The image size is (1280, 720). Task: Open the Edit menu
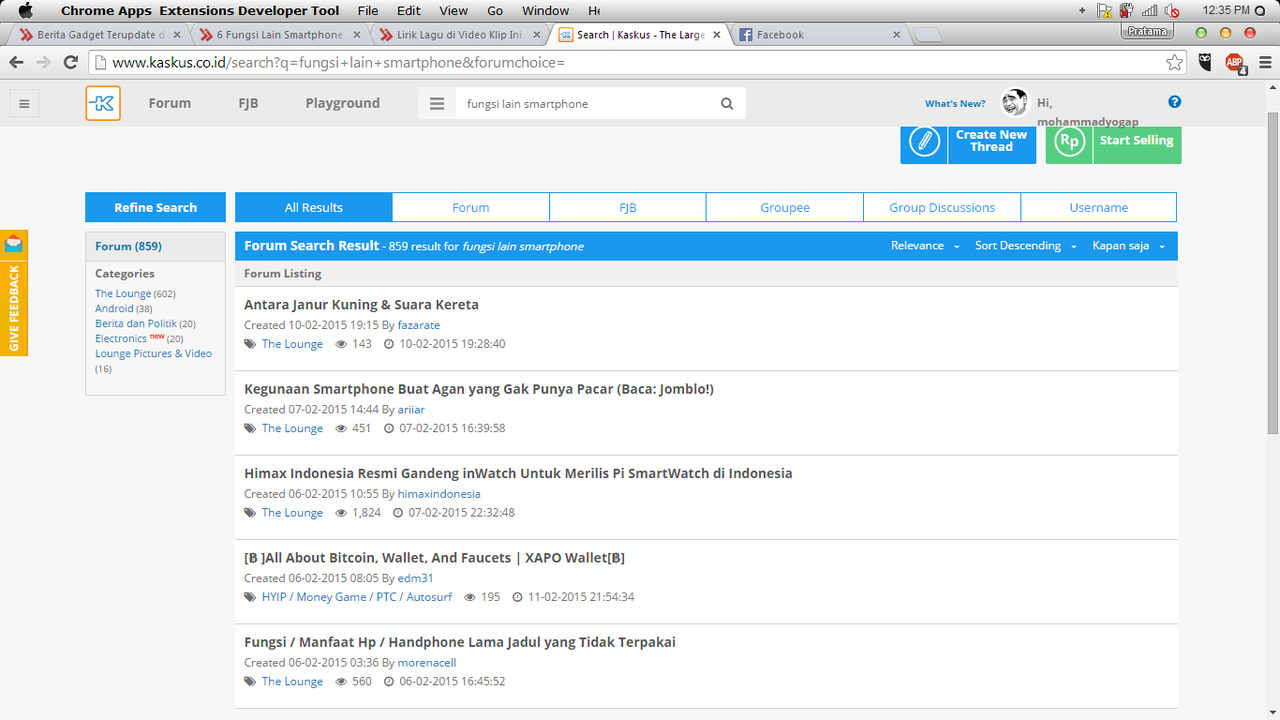tap(408, 11)
